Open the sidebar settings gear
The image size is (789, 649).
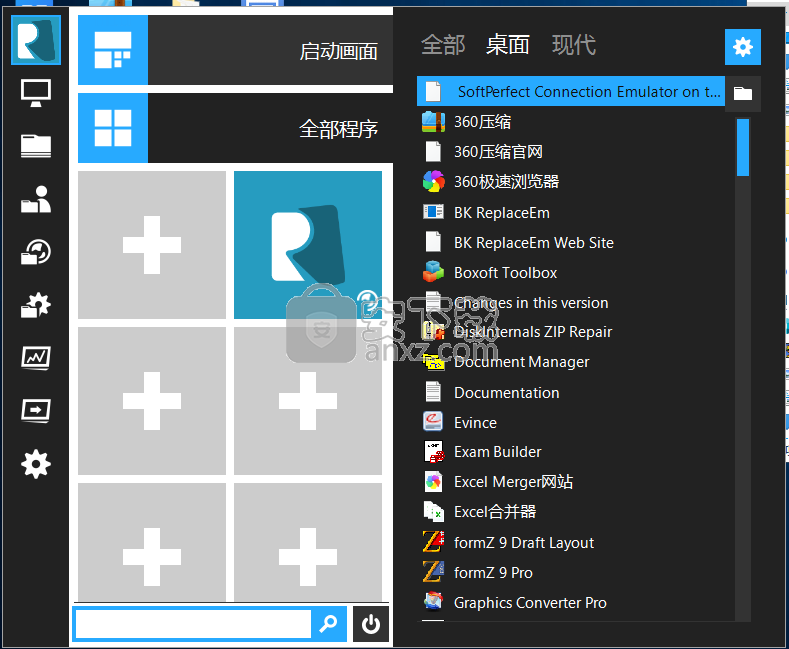[x=36, y=464]
